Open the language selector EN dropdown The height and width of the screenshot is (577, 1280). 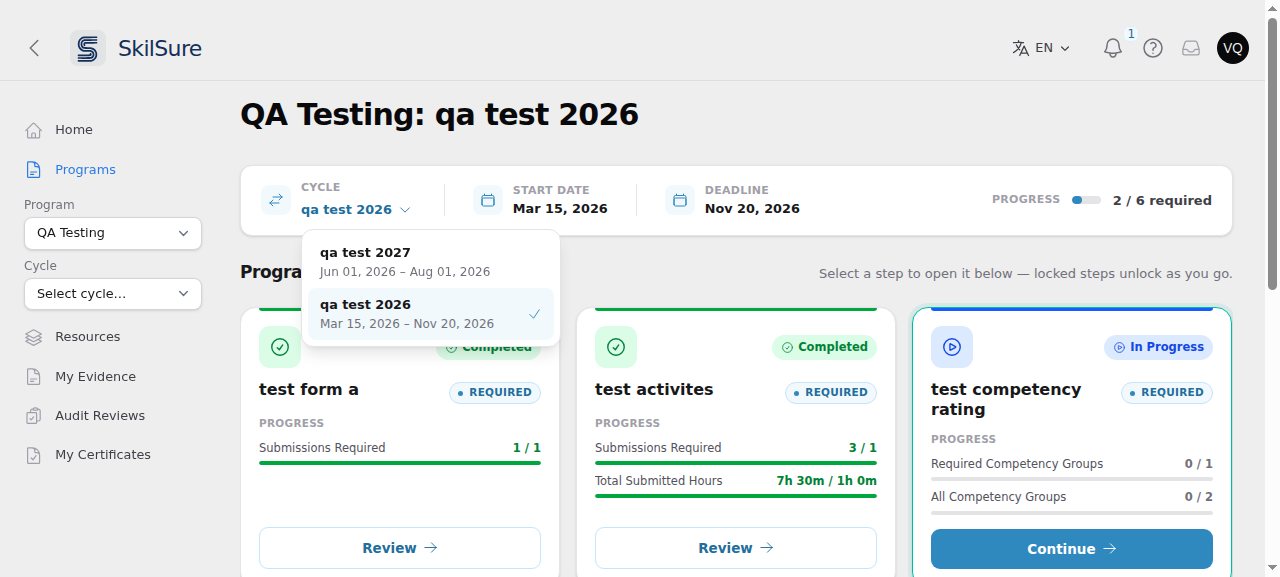(x=1041, y=48)
